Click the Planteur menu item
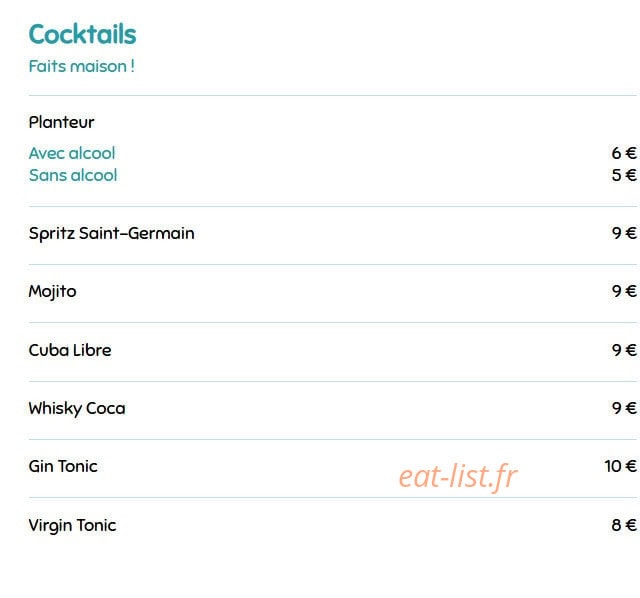640x598 pixels. coord(61,122)
